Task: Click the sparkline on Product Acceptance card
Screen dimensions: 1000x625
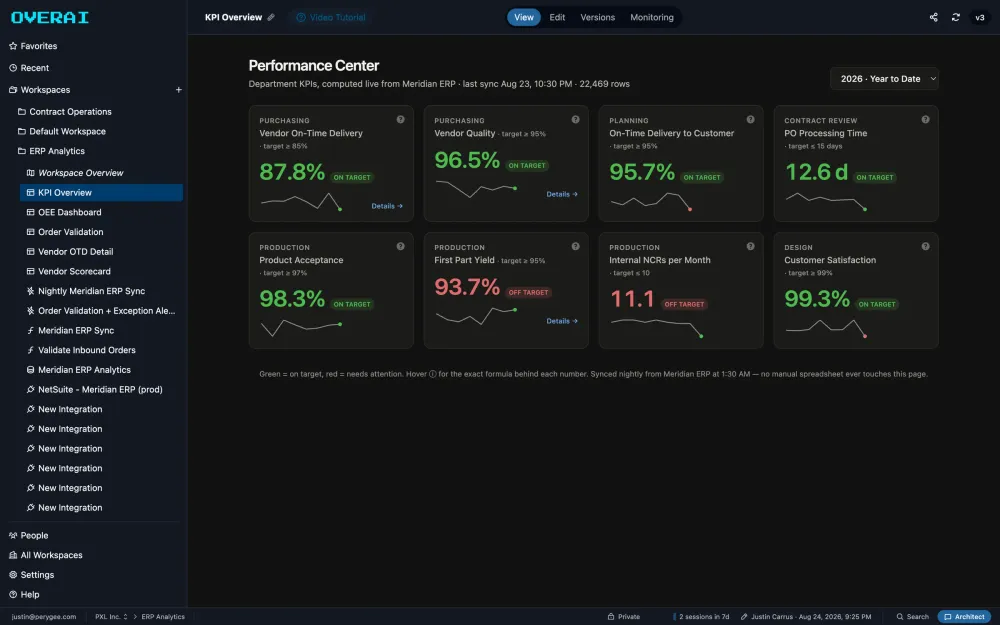Action: tap(301, 328)
